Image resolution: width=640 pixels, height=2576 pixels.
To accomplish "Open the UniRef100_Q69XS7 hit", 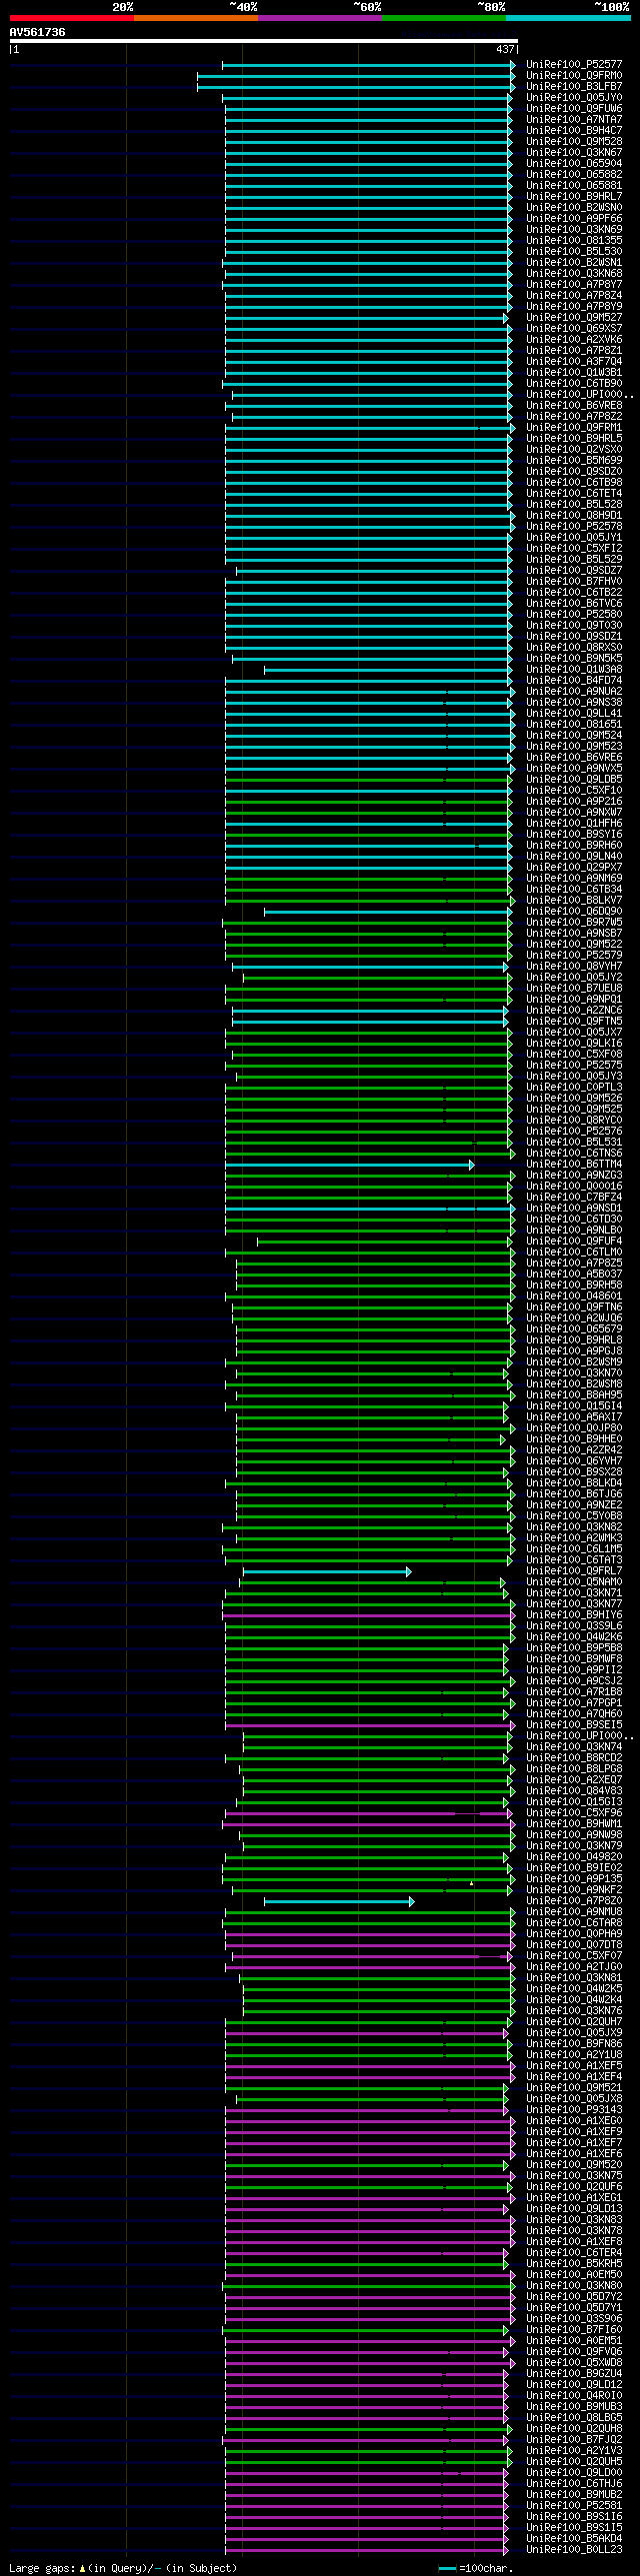I will point(574,328).
